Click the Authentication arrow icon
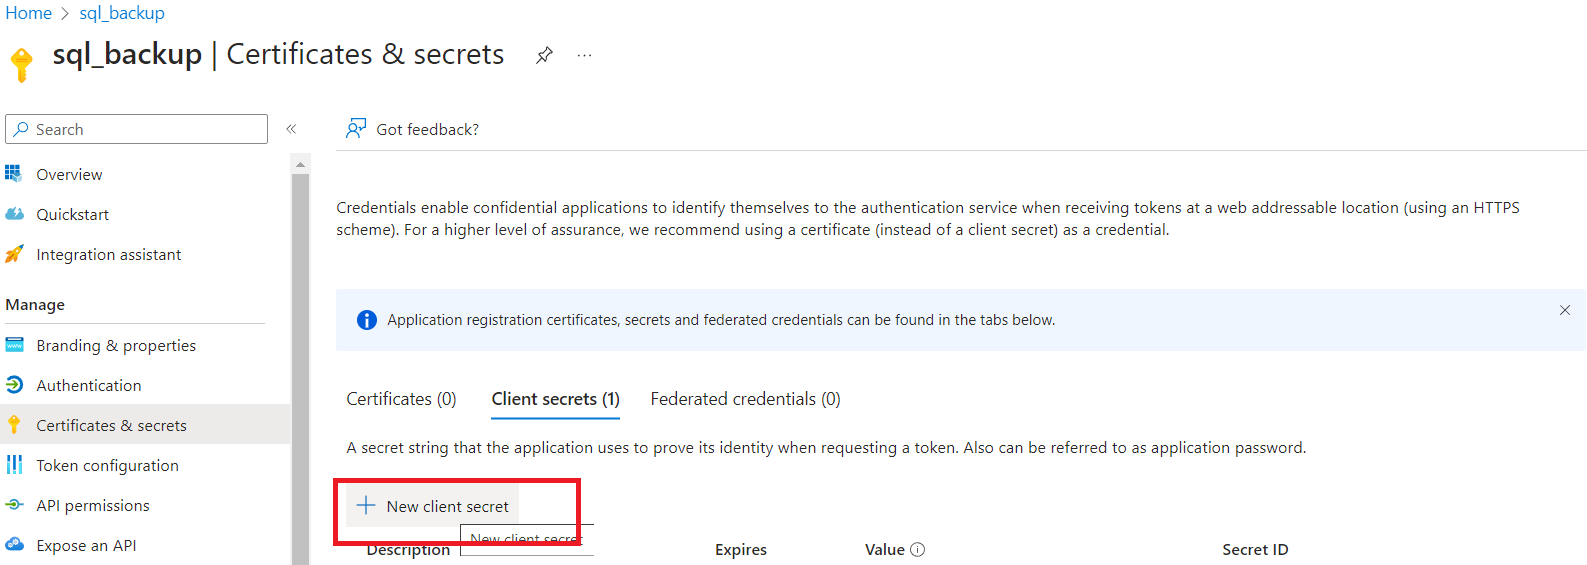 [x=14, y=385]
